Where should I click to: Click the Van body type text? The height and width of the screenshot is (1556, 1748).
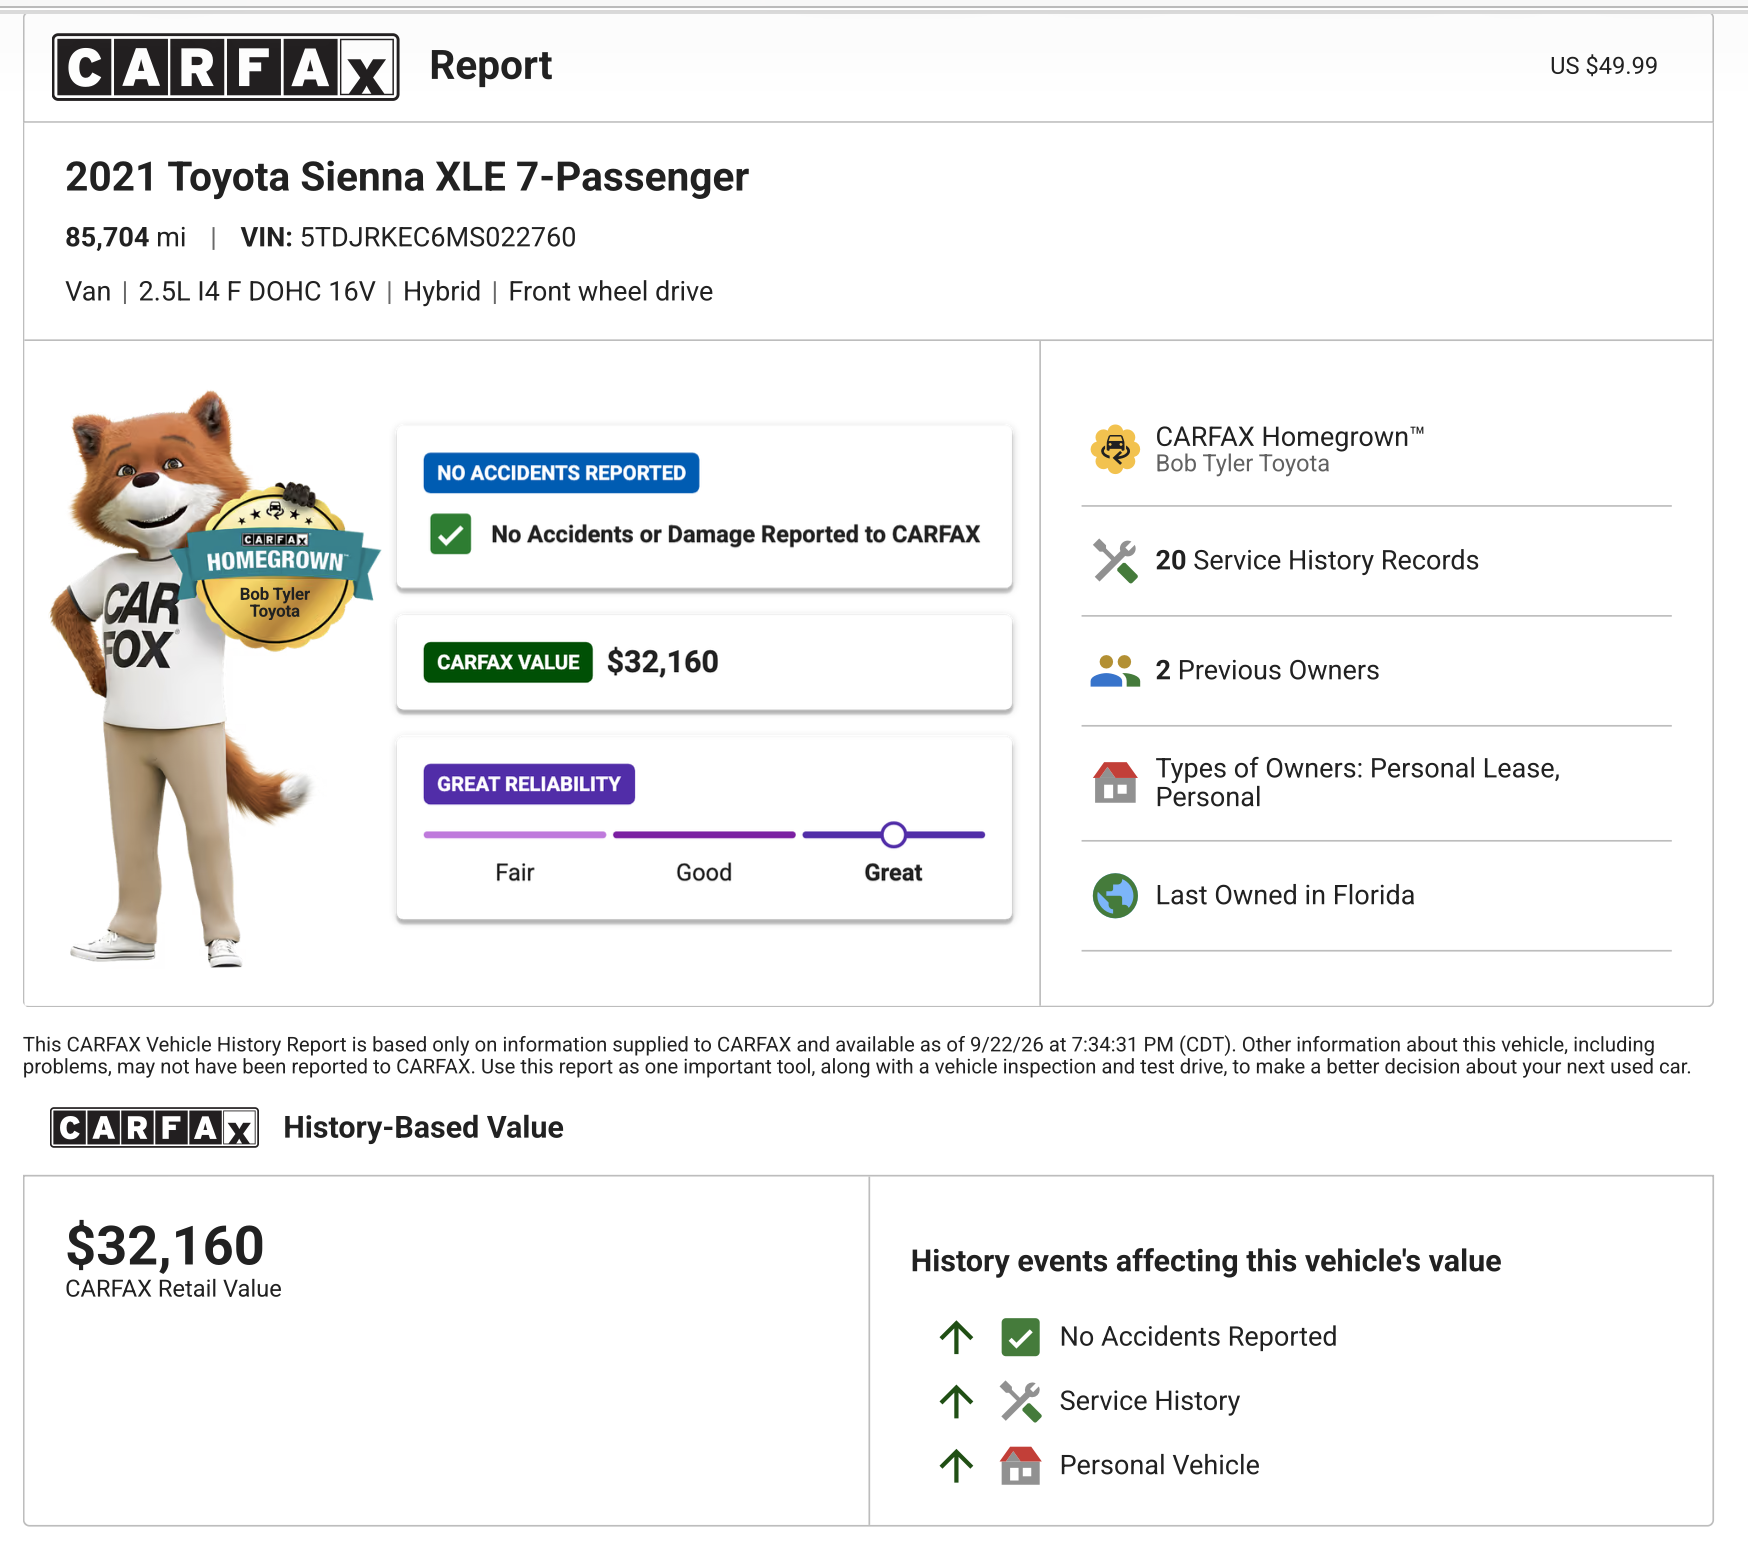click(x=88, y=292)
